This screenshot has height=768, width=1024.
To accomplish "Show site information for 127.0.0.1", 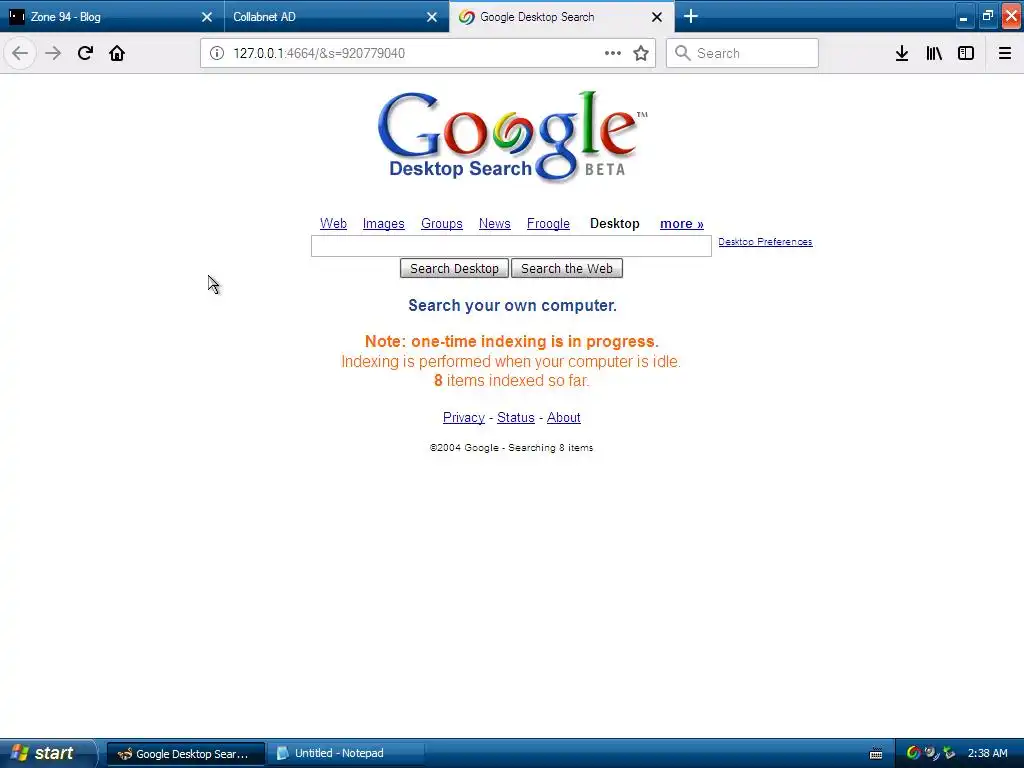I will [216, 53].
